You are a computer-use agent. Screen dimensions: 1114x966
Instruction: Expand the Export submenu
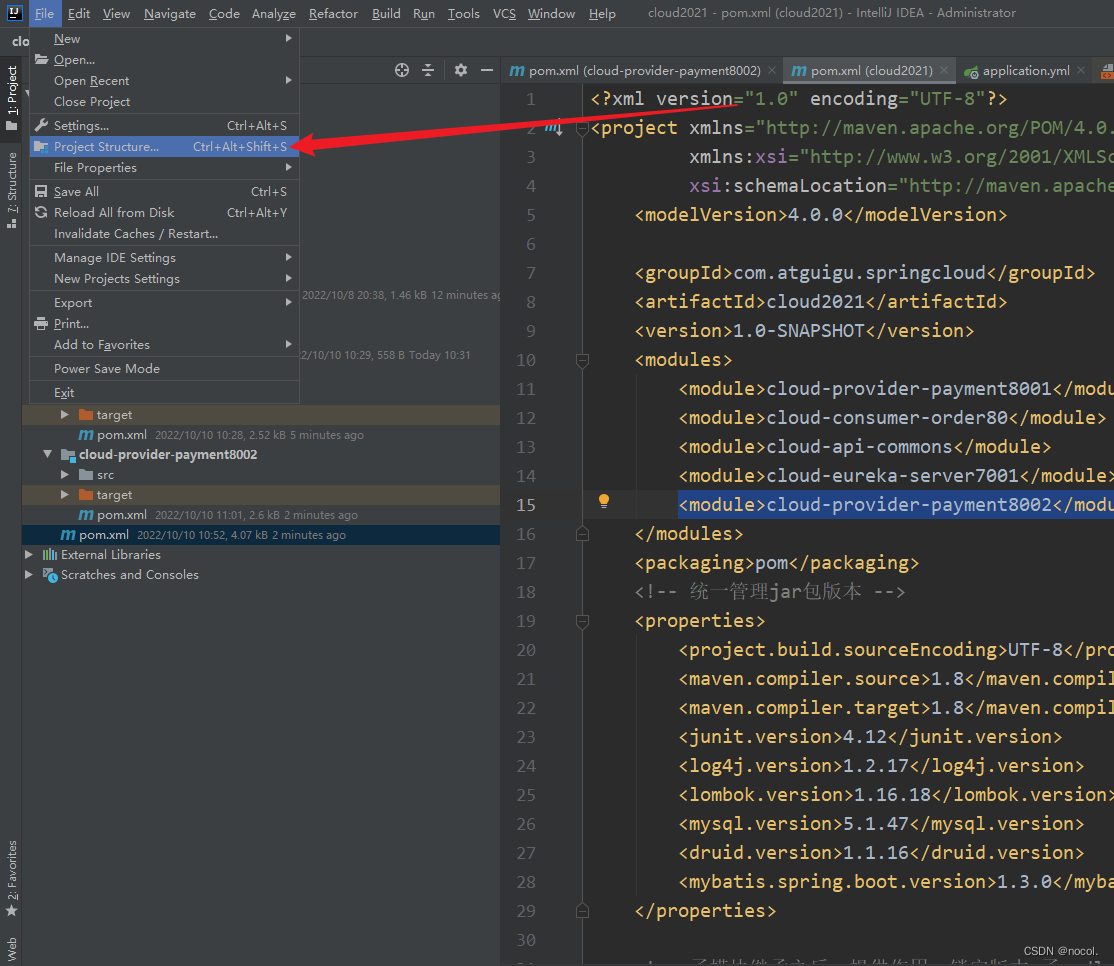coord(164,303)
